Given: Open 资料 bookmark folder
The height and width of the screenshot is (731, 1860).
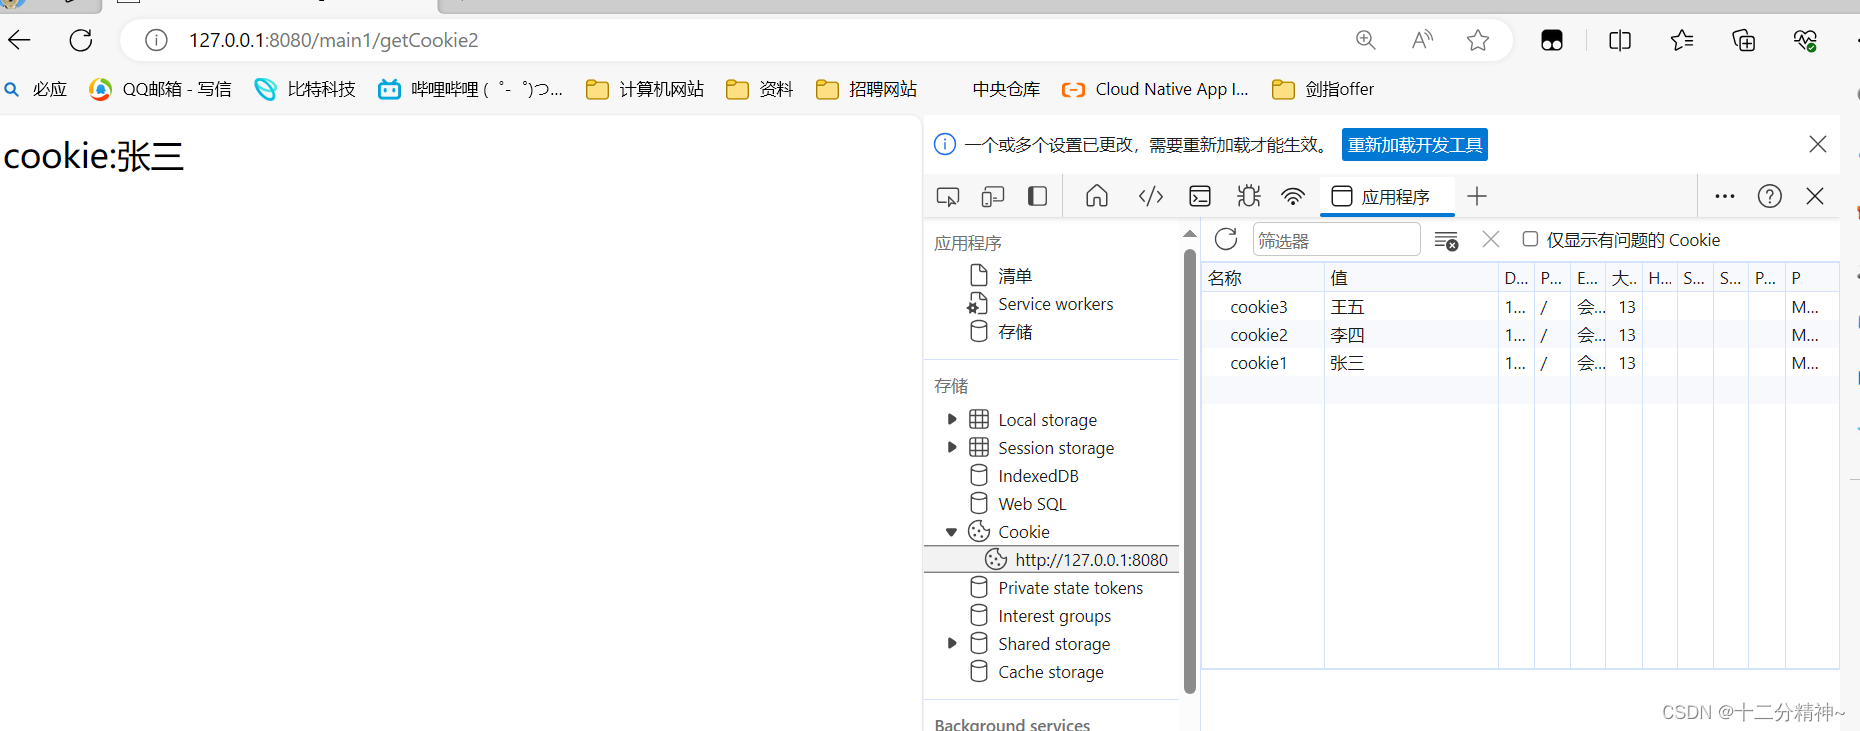Looking at the screenshot, I should [760, 89].
